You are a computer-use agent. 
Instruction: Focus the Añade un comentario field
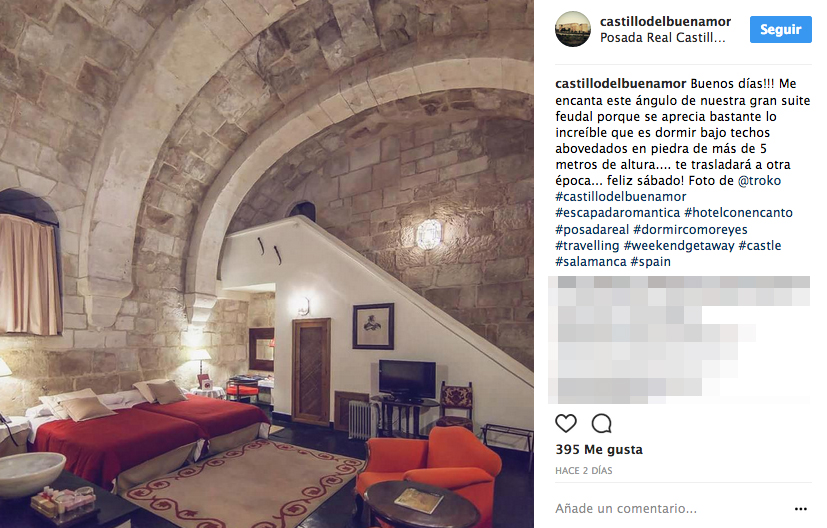(670, 509)
